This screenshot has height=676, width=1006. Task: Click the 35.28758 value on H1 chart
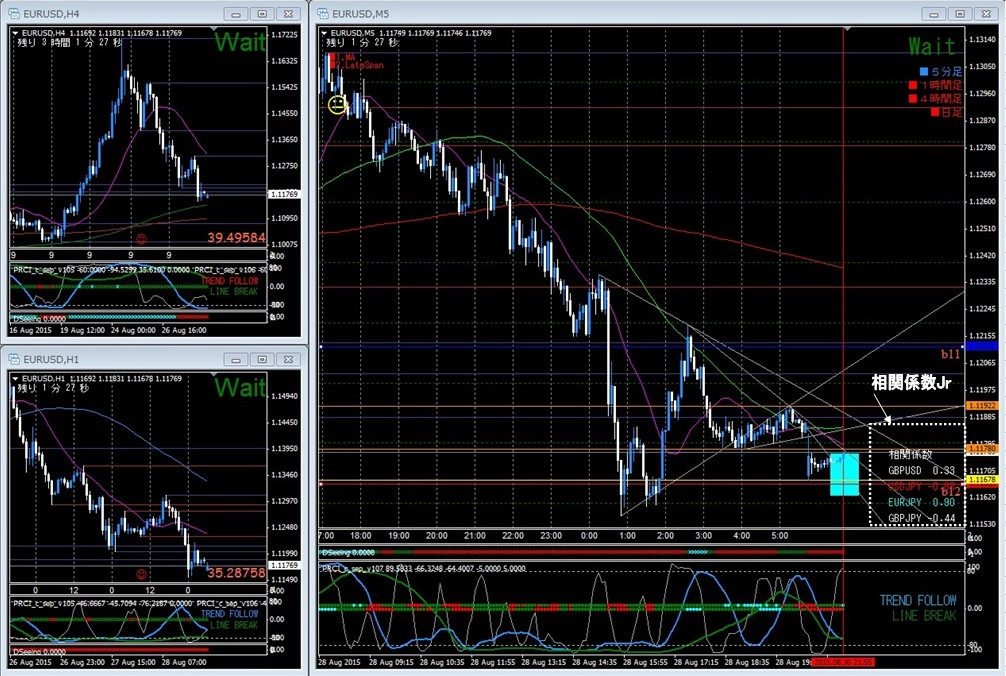click(x=236, y=573)
